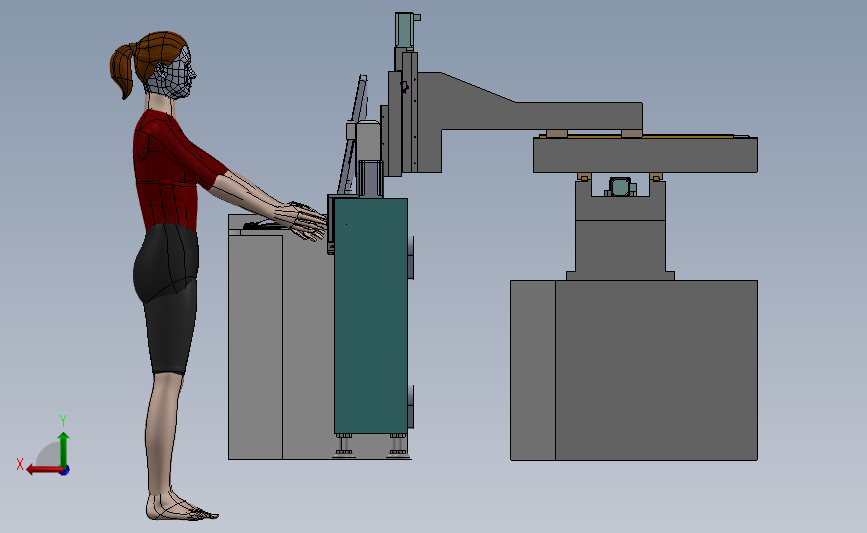Image resolution: width=867 pixels, height=533 pixels.
Task: Select the horizontal gantry arm part
Action: tap(531, 116)
